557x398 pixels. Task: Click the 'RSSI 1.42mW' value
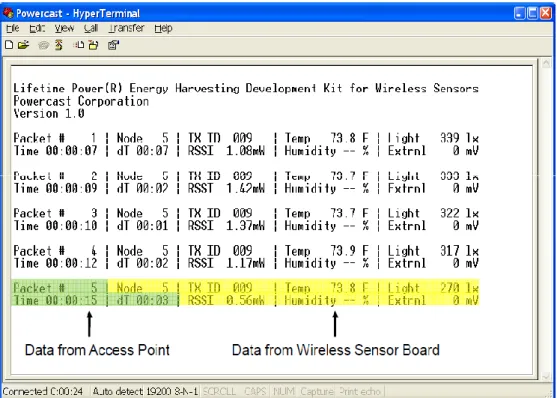click(226, 188)
